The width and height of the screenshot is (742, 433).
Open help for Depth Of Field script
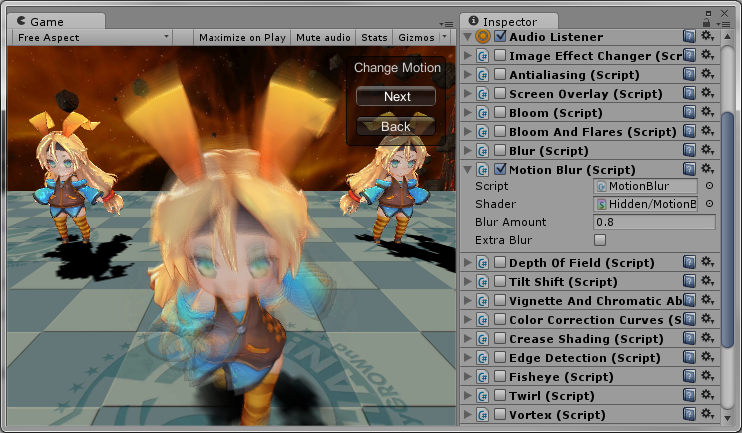(x=689, y=262)
